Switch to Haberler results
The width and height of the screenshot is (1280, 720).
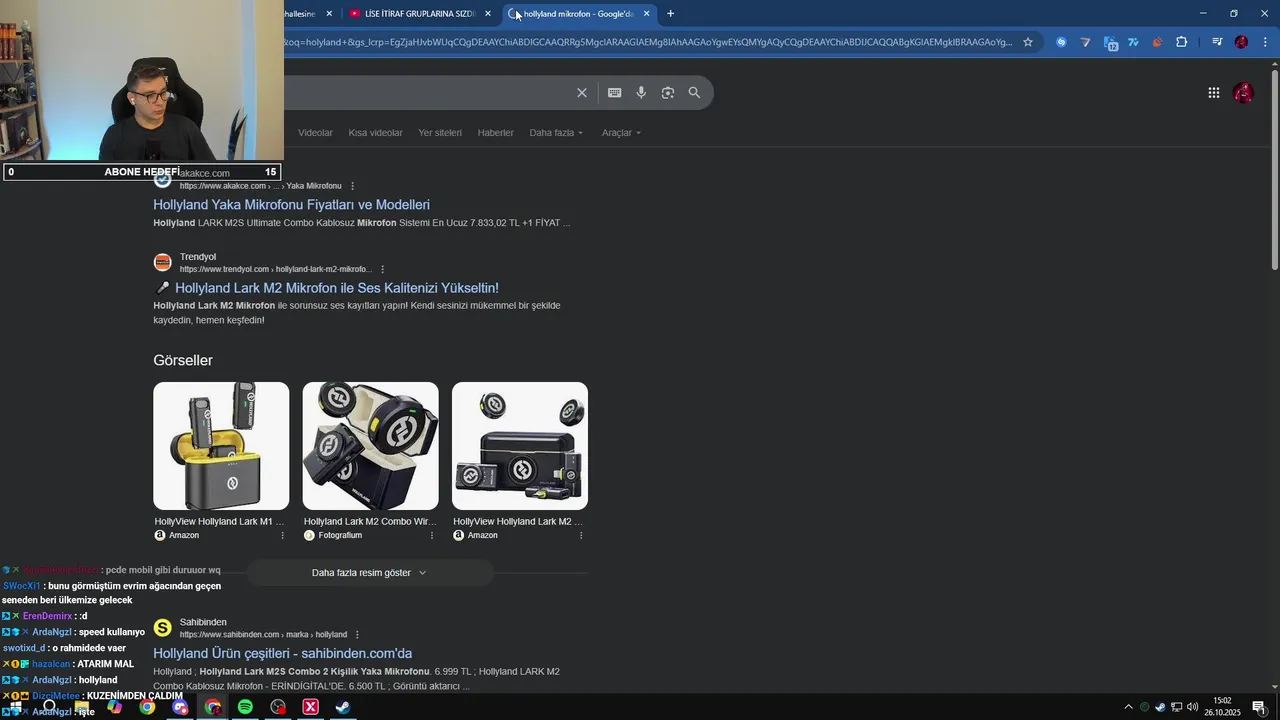495,133
